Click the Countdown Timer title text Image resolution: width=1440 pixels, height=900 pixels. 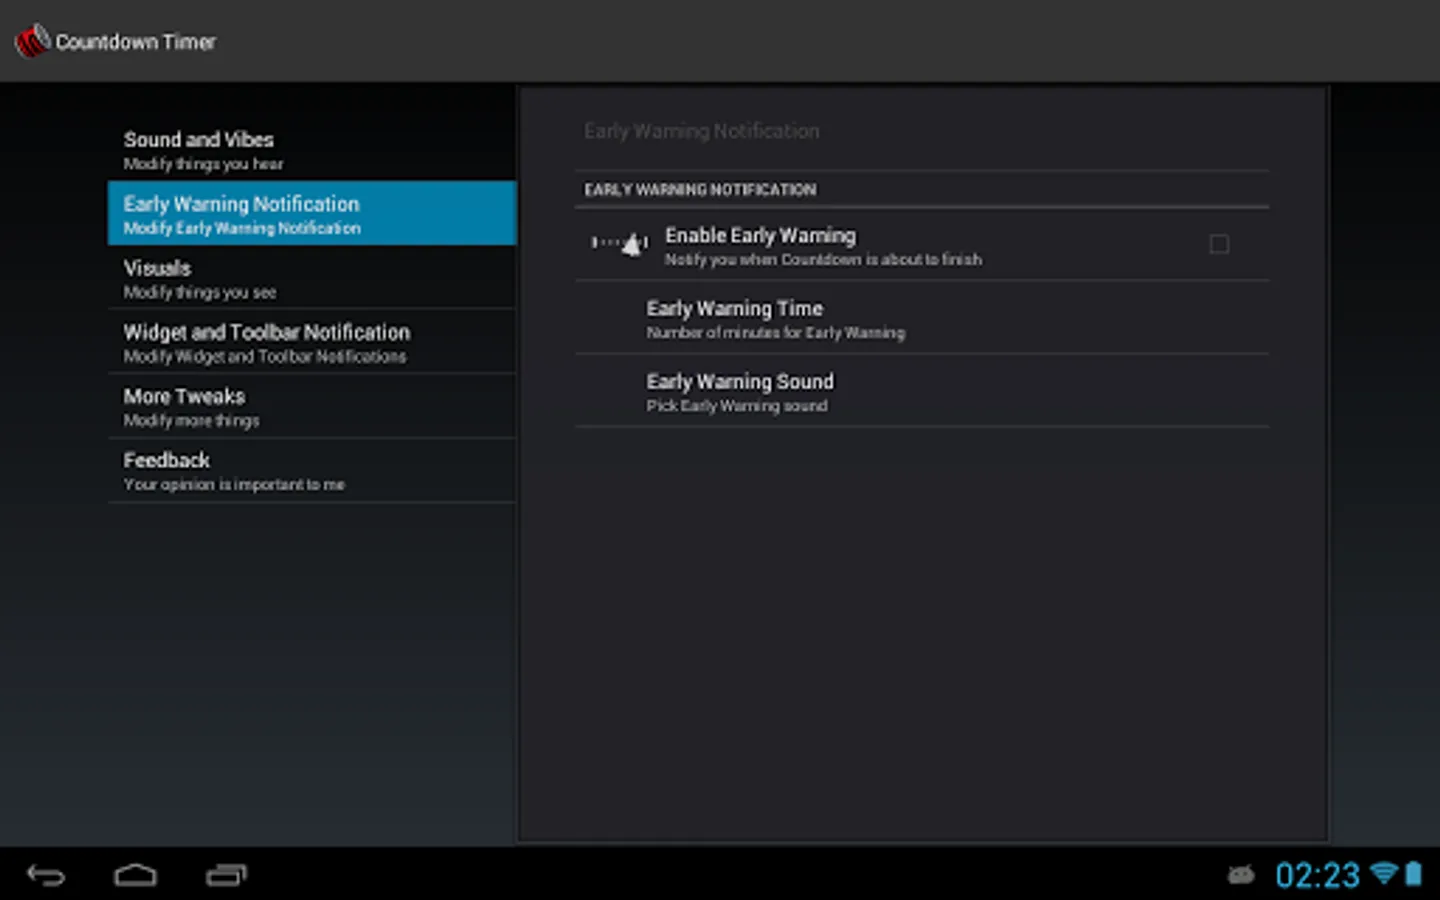click(x=135, y=42)
